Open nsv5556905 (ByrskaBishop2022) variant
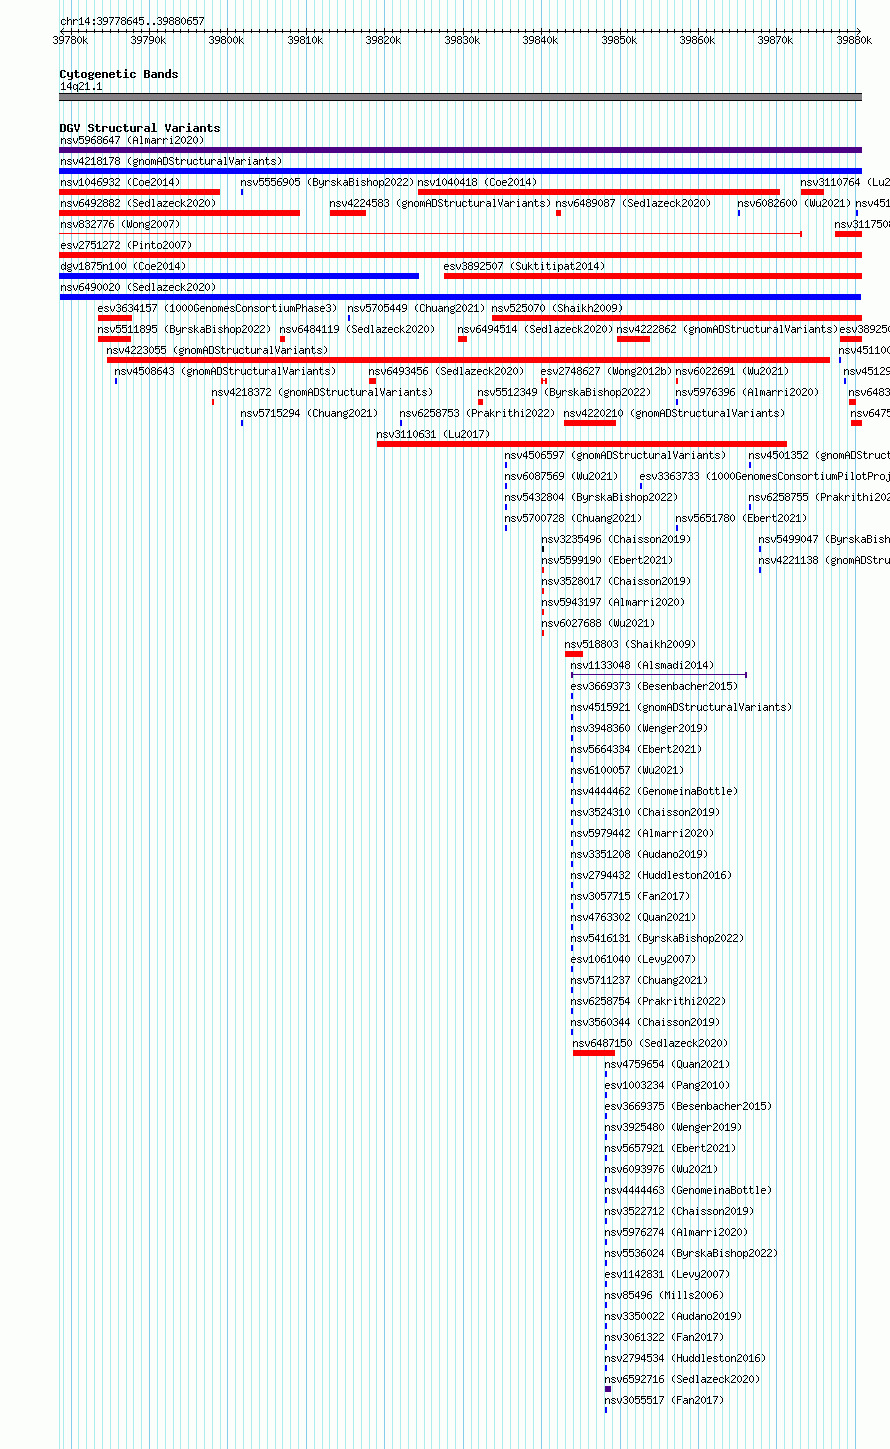 327,182
